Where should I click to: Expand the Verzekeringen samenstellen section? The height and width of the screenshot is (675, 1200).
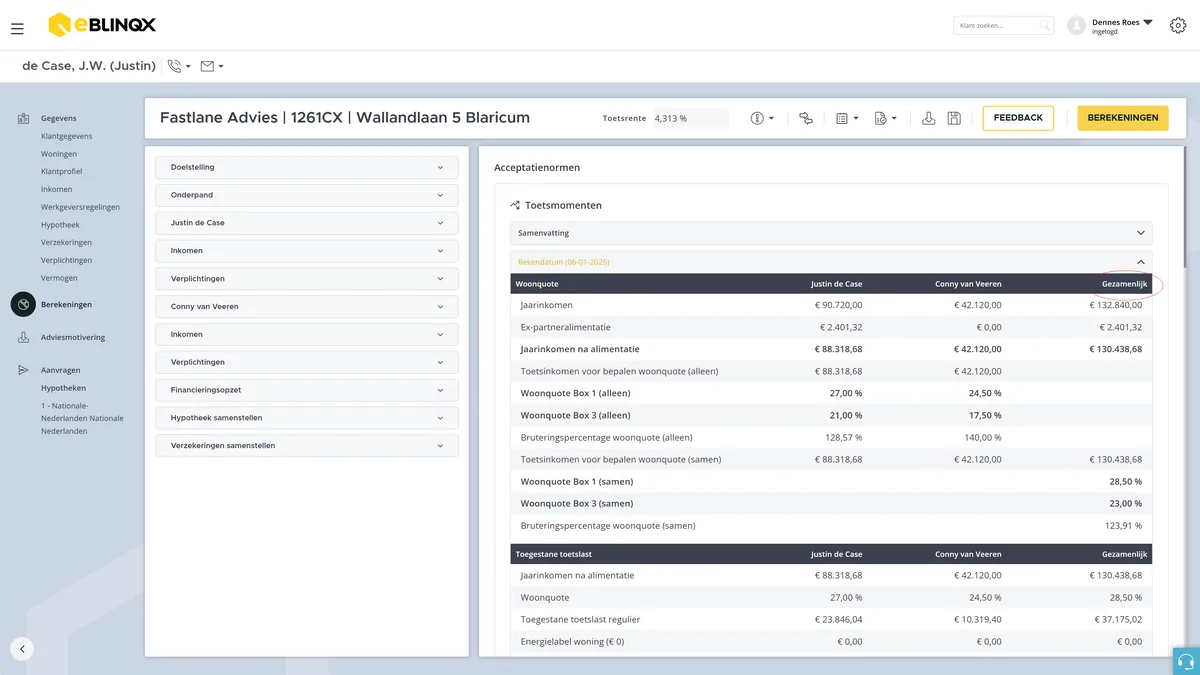(x=307, y=446)
